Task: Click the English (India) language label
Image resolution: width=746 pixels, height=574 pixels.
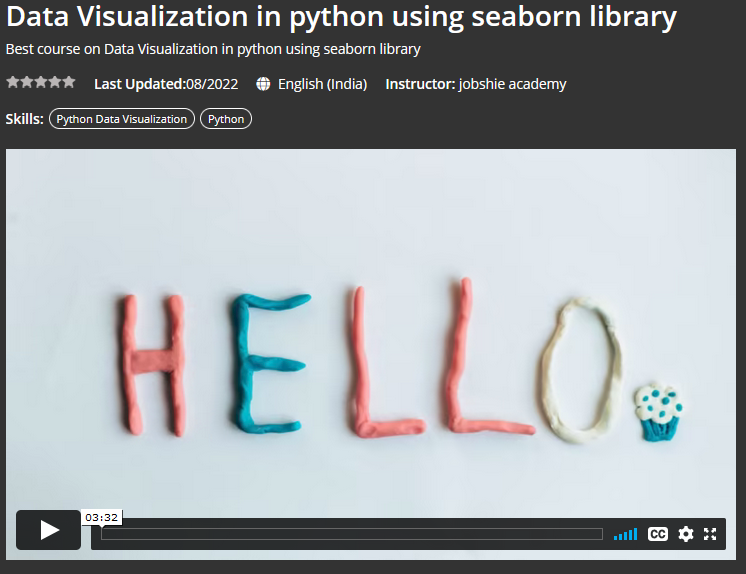Action: [x=323, y=84]
